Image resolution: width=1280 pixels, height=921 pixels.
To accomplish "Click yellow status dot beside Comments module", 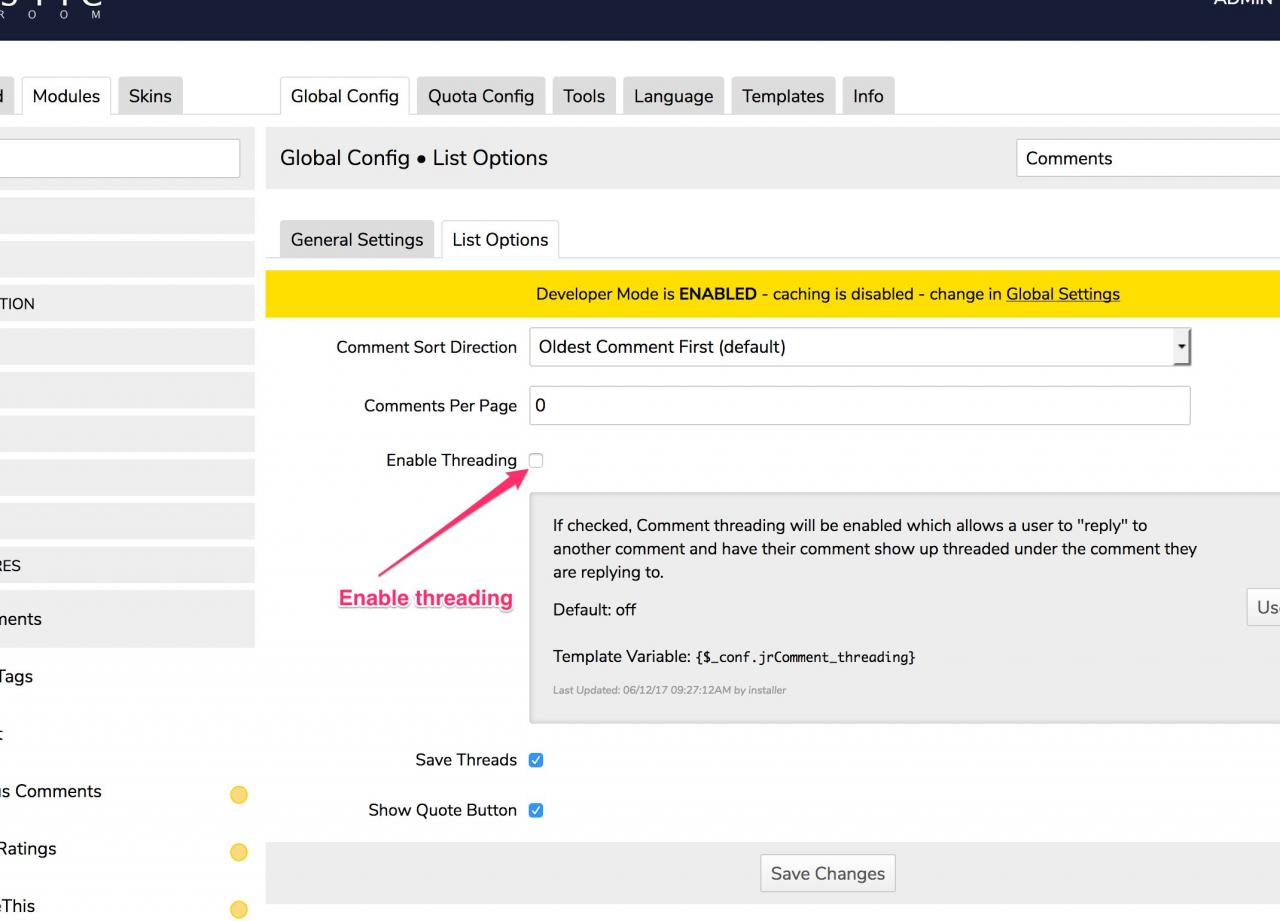I will click(x=238, y=795).
